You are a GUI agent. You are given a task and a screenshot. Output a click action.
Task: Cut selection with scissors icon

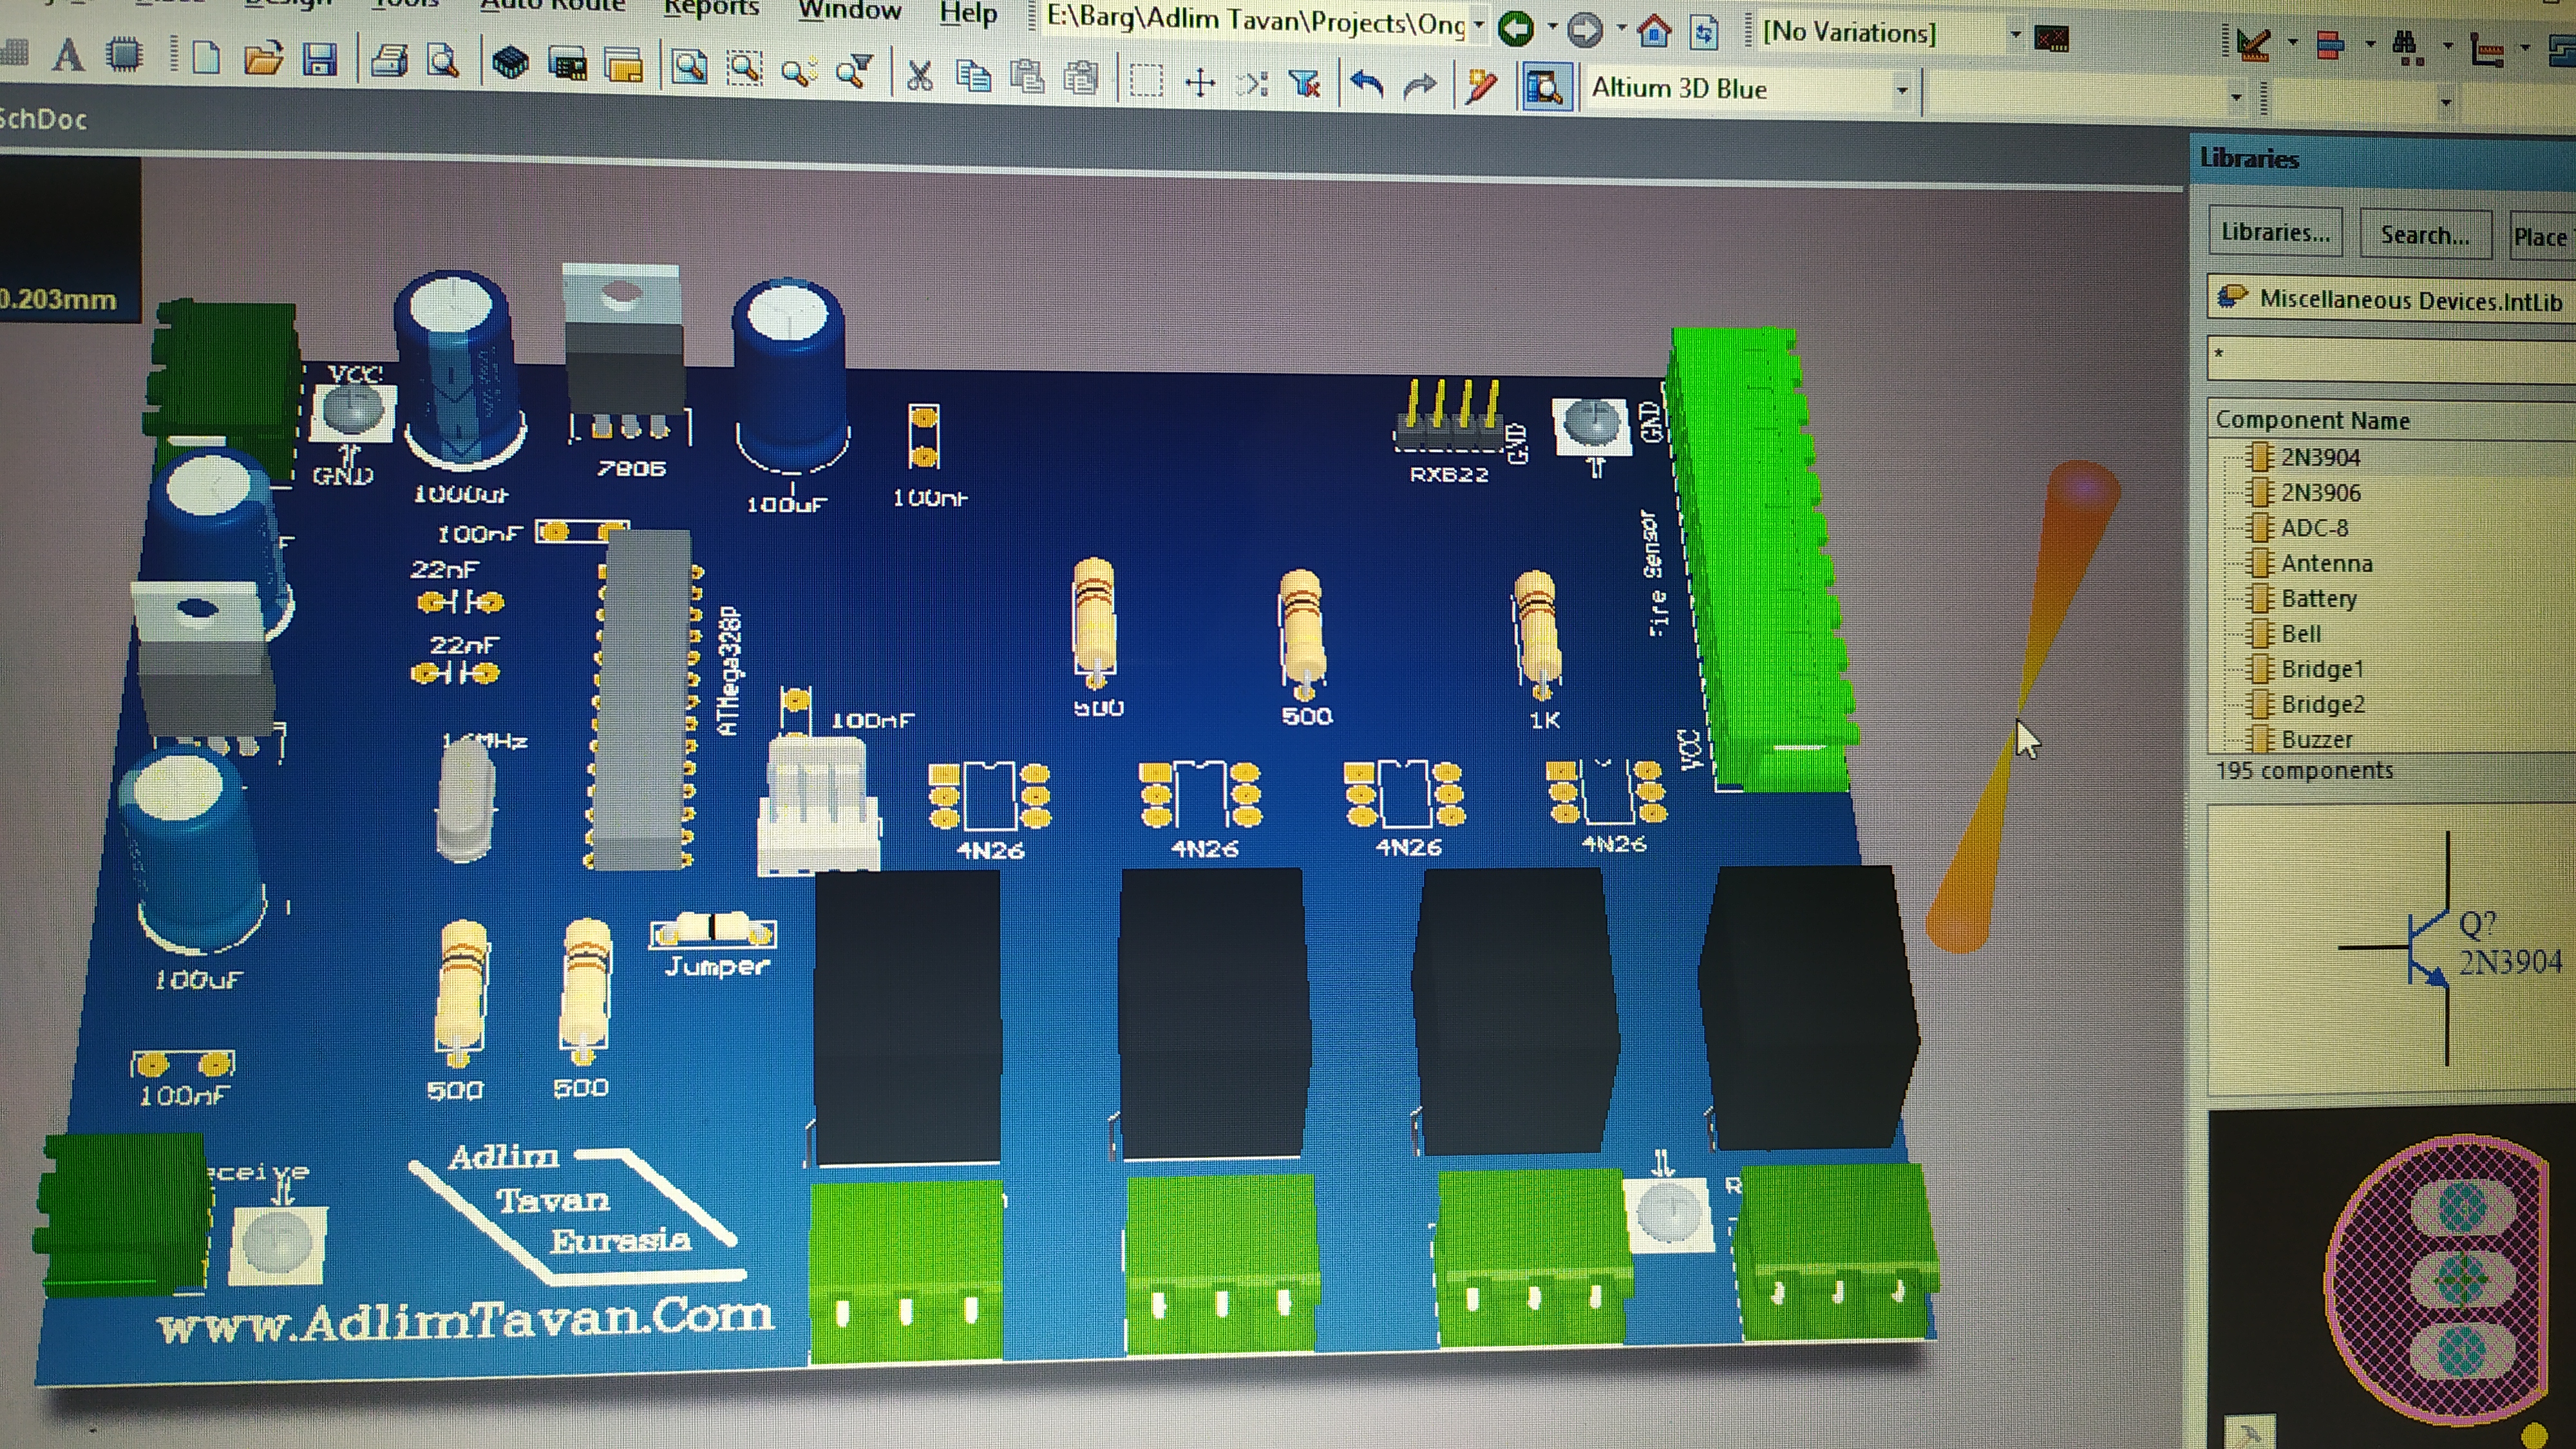(919, 74)
